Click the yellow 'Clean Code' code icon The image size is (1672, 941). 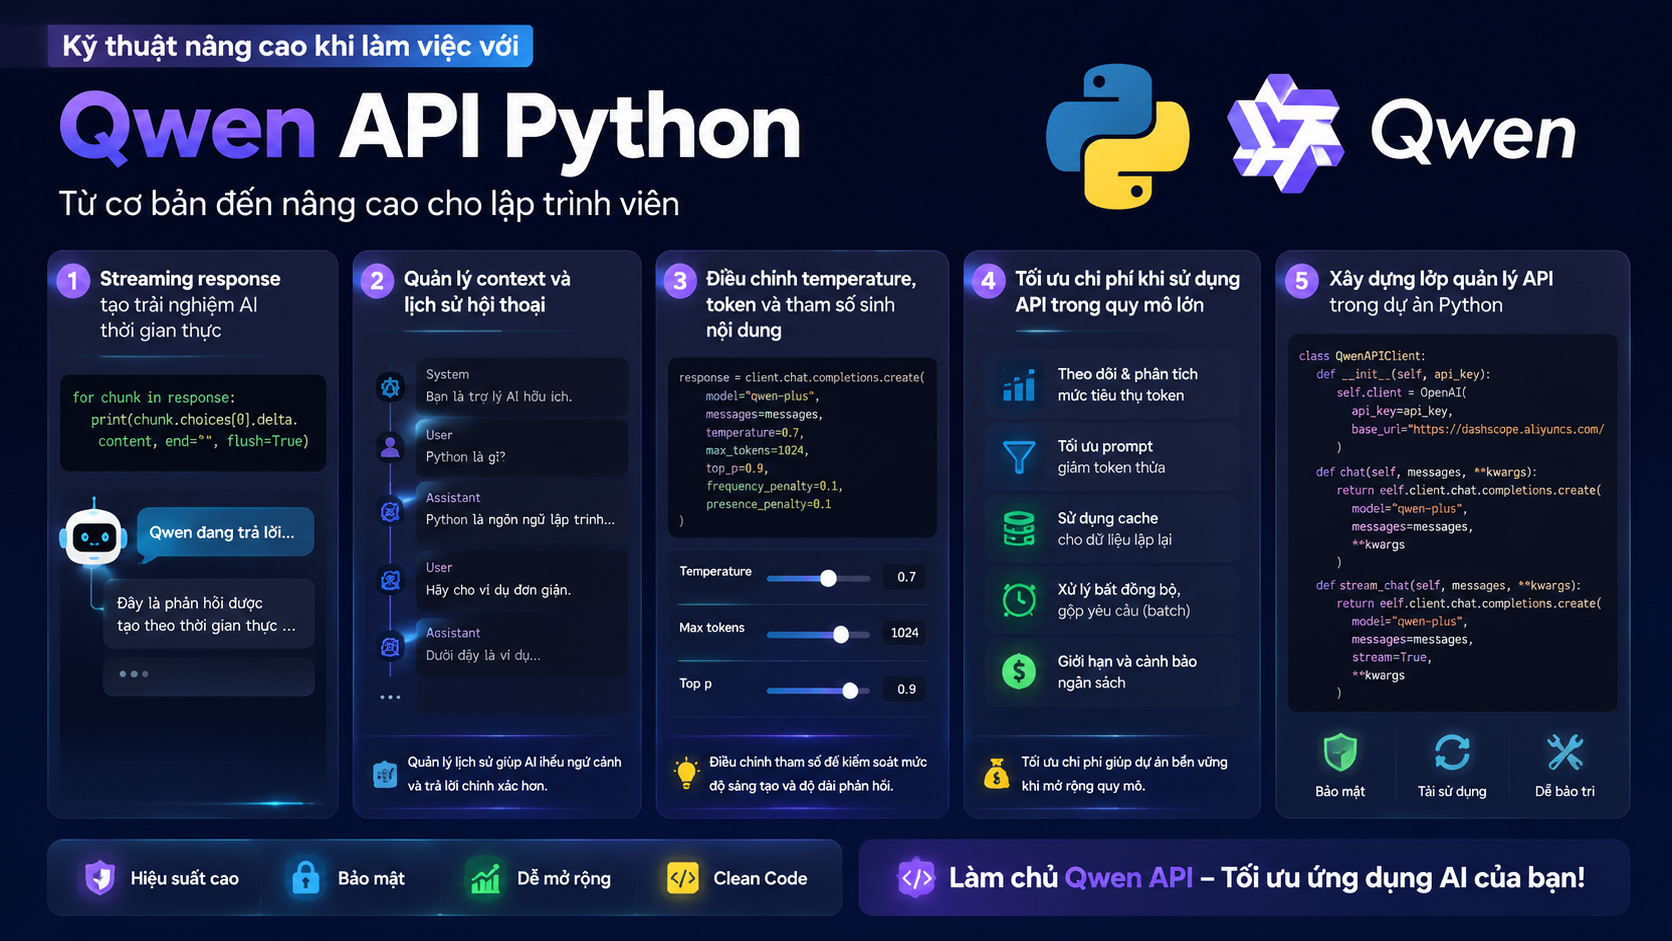pyautogui.click(x=683, y=878)
